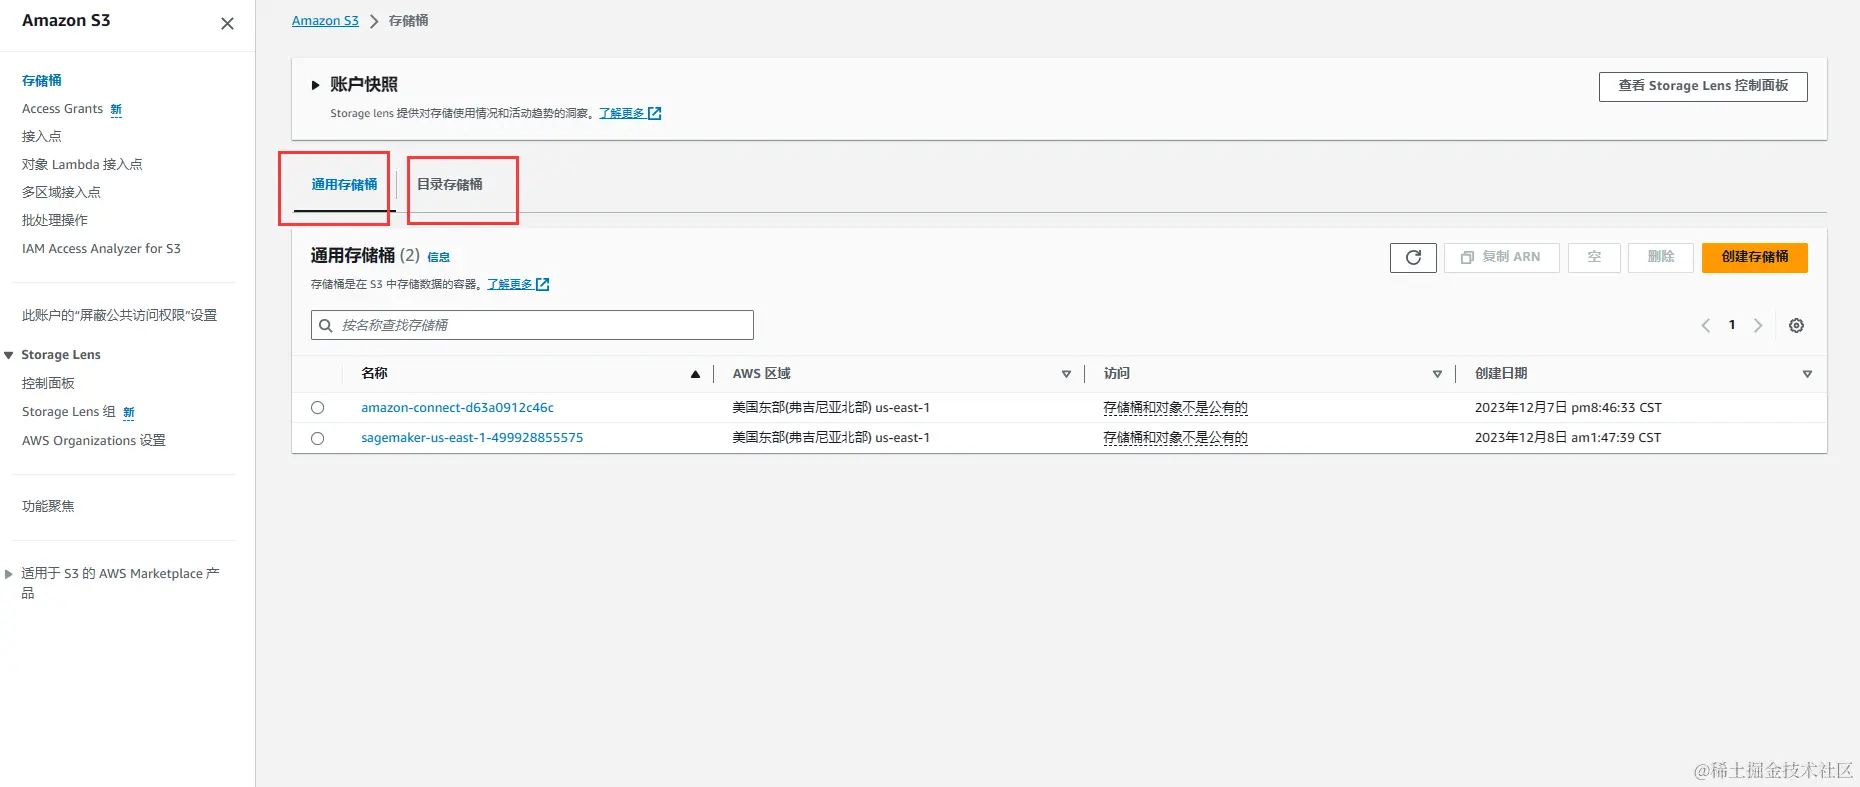Screen dimensions: 1860x787
Task: Open 多区域接入点 in sidebar
Action: [61, 192]
